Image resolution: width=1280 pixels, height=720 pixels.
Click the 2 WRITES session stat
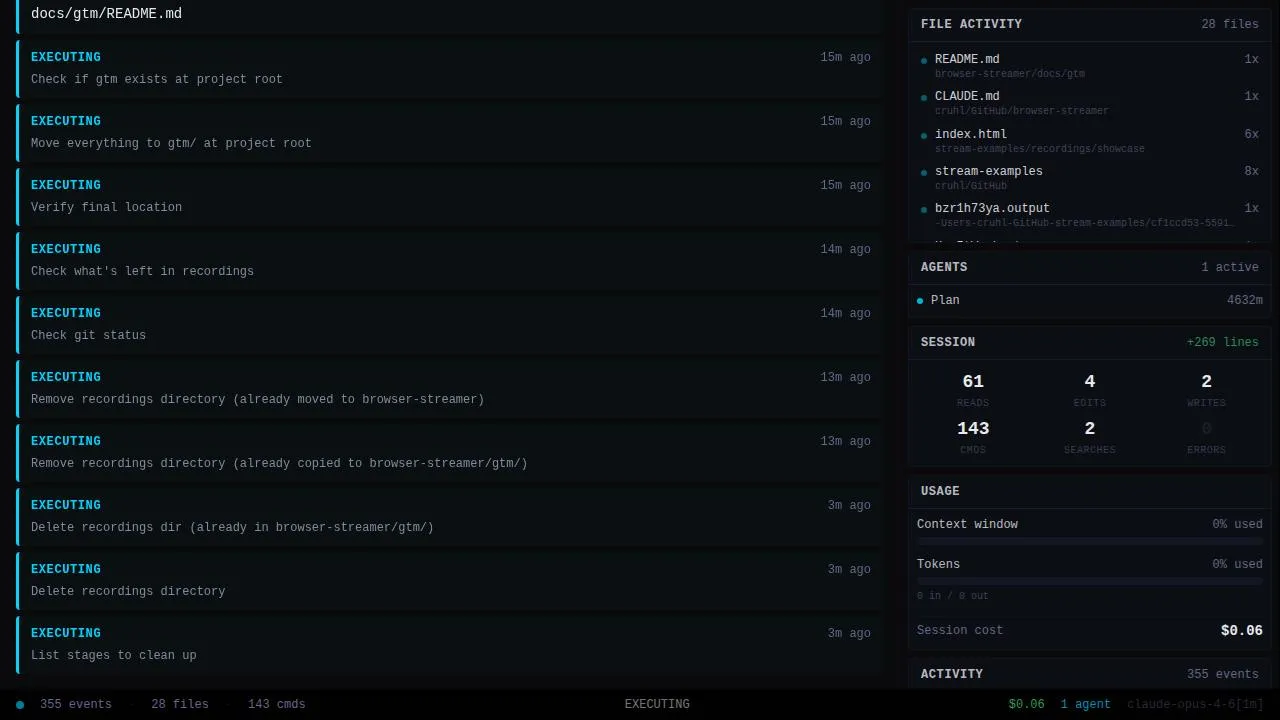tap(1206, 390)
